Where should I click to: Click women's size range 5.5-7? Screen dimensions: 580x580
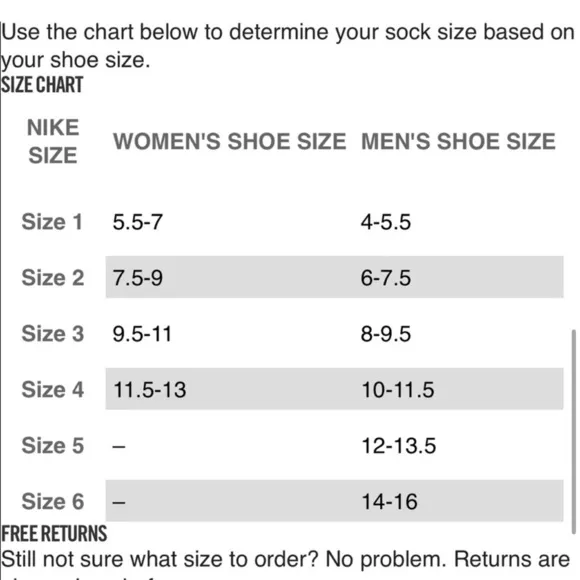(x=138, y=222)
